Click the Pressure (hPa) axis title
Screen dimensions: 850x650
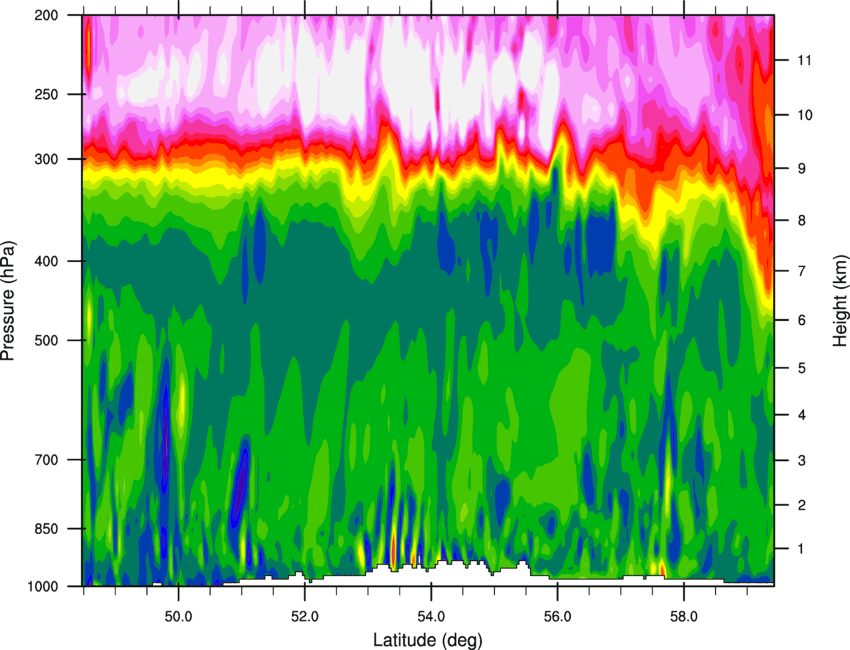8,301
